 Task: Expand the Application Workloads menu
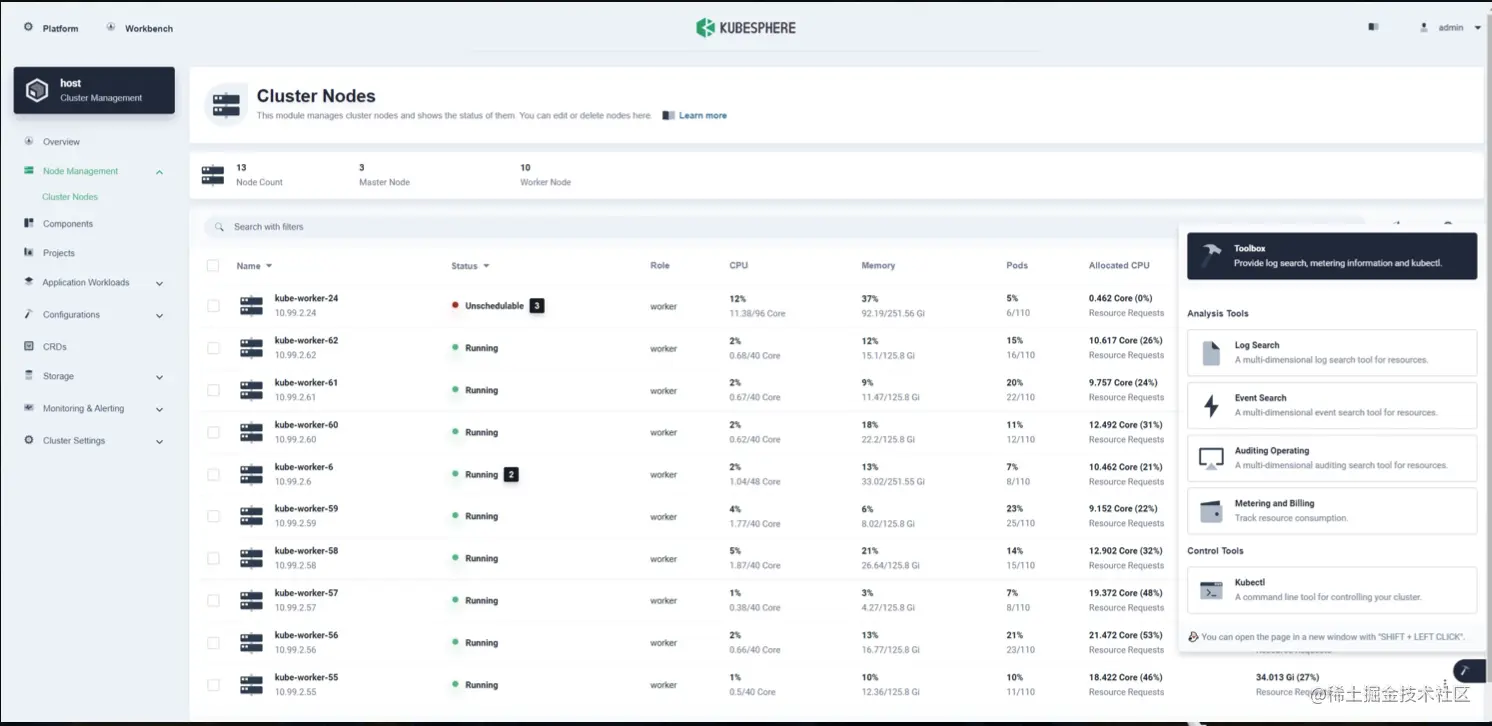pos(159,283)
